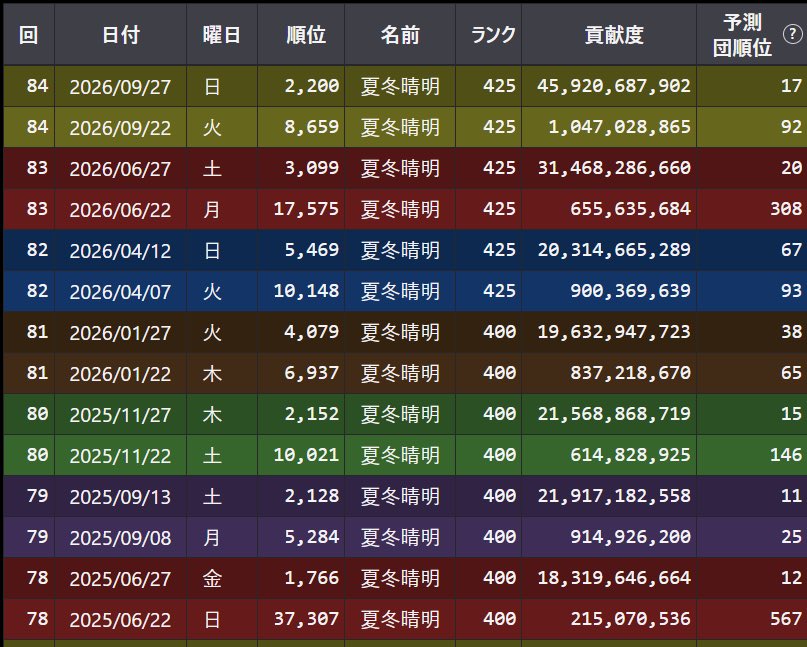Click weekday 金 in the 2025/06/27 row

tap(212, 579)
